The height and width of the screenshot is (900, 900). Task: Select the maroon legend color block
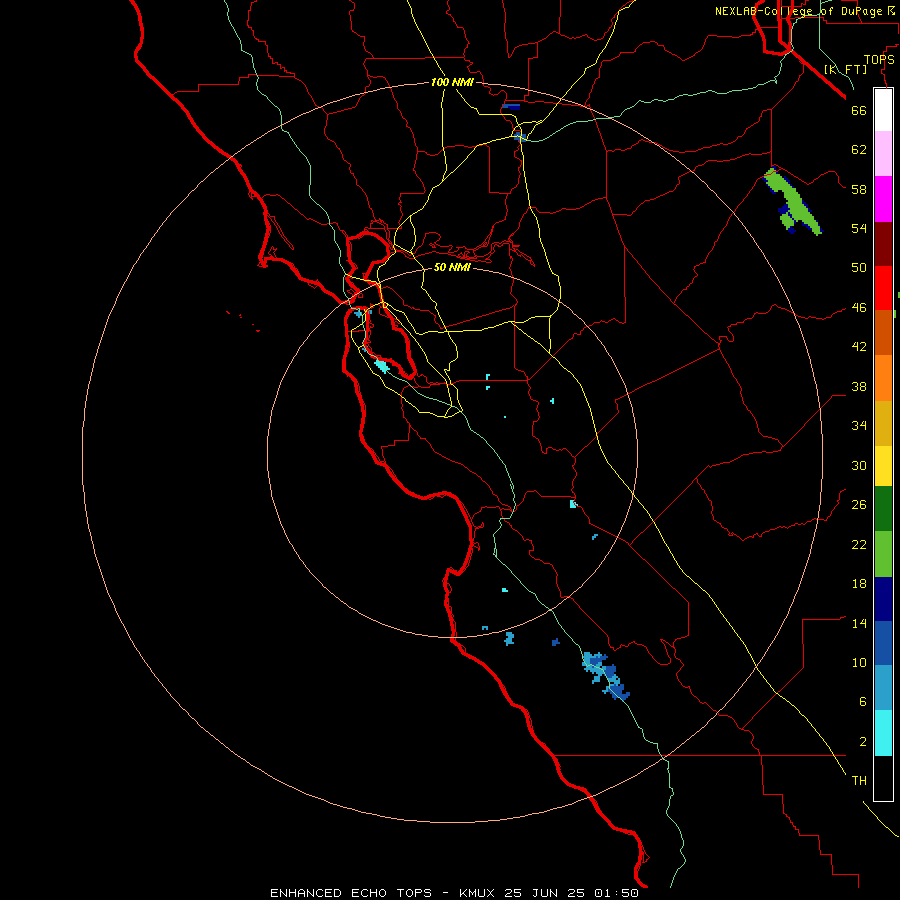pyautogui.click(x=883, y=244)
